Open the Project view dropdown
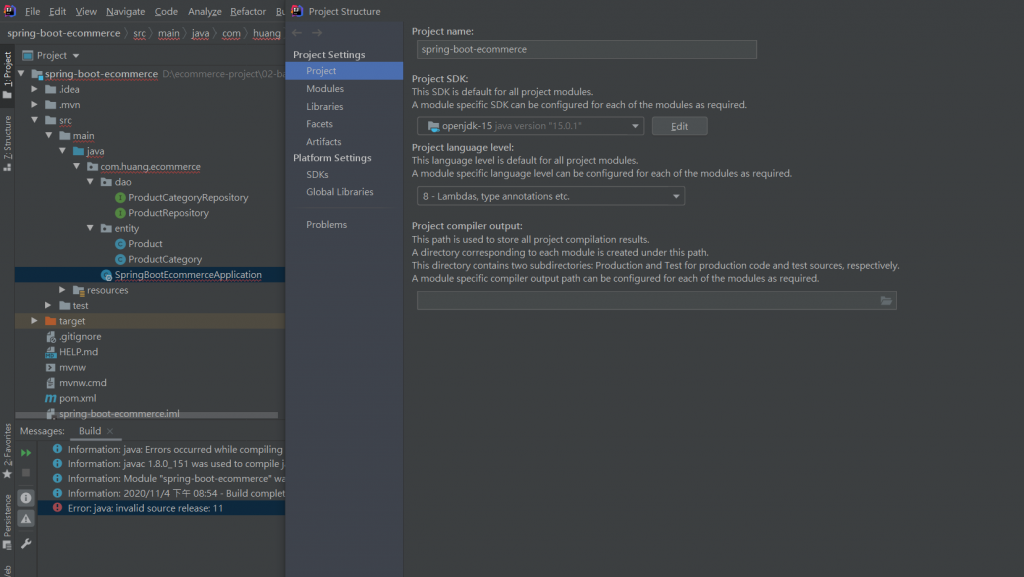 tap(76, 56)
